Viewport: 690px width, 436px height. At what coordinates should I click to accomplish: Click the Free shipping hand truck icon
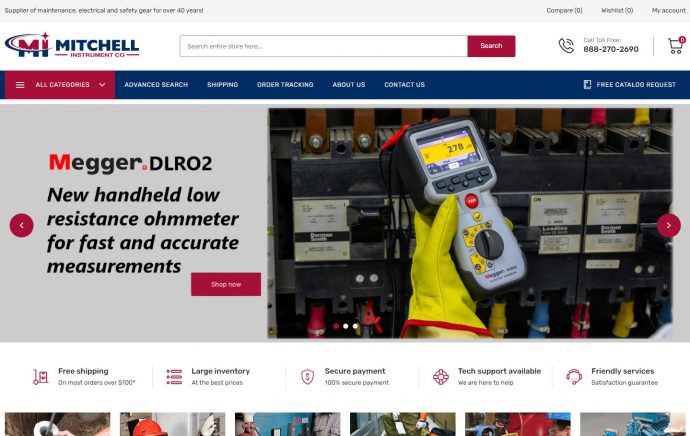[x=40, y=377]
